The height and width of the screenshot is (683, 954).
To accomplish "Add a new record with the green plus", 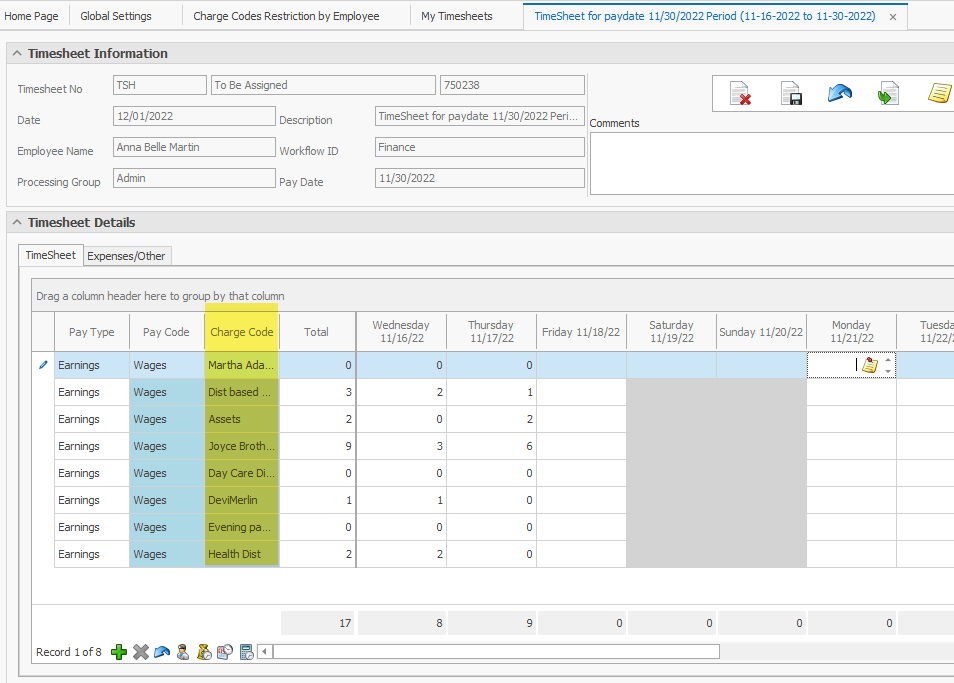I will pyautogui.click(x=119, y=652).
